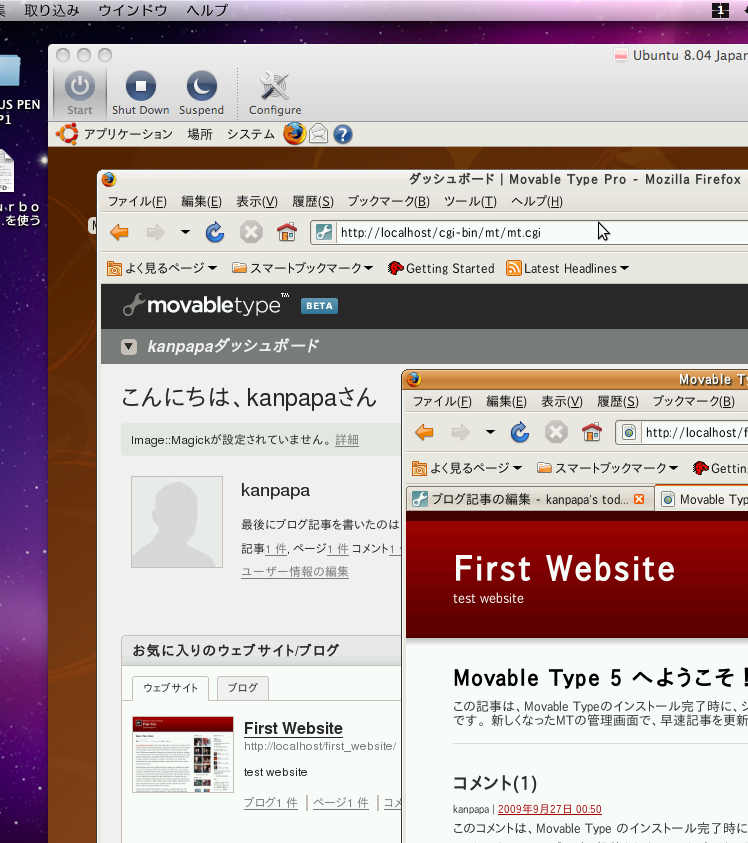Open the GNOME panel mail icon
The height and width of the screenshot is (843, 748).
click(319, 134)
